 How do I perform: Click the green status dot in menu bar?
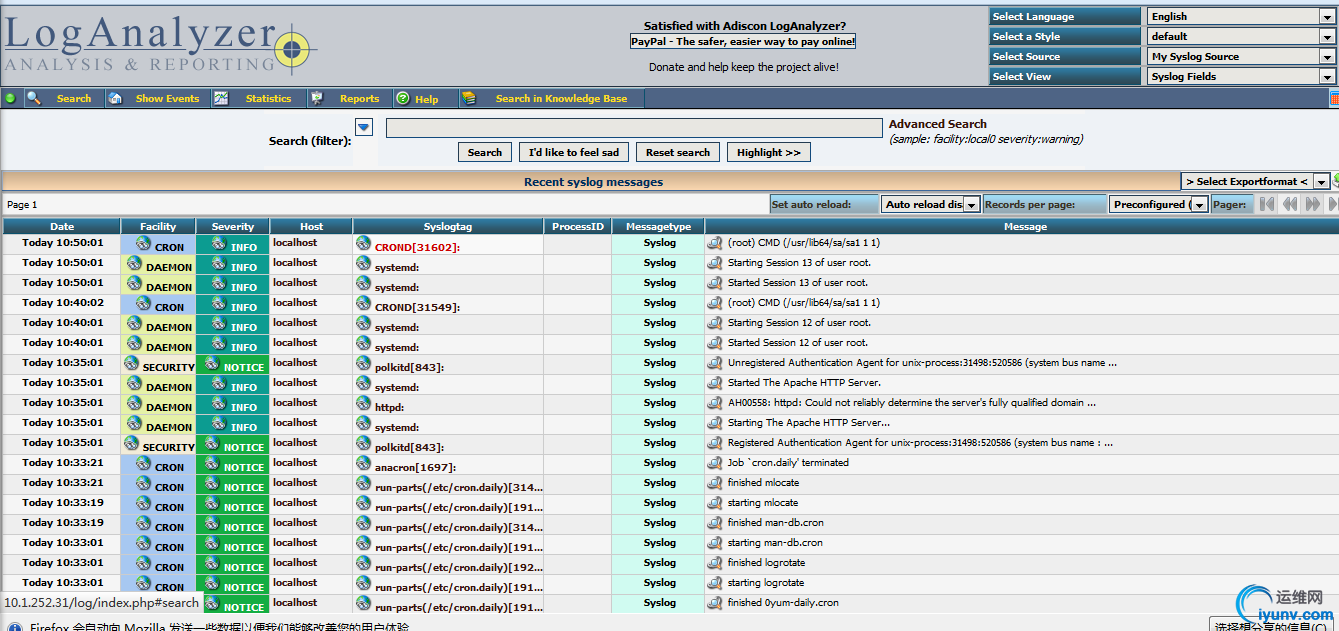(10, 98)
